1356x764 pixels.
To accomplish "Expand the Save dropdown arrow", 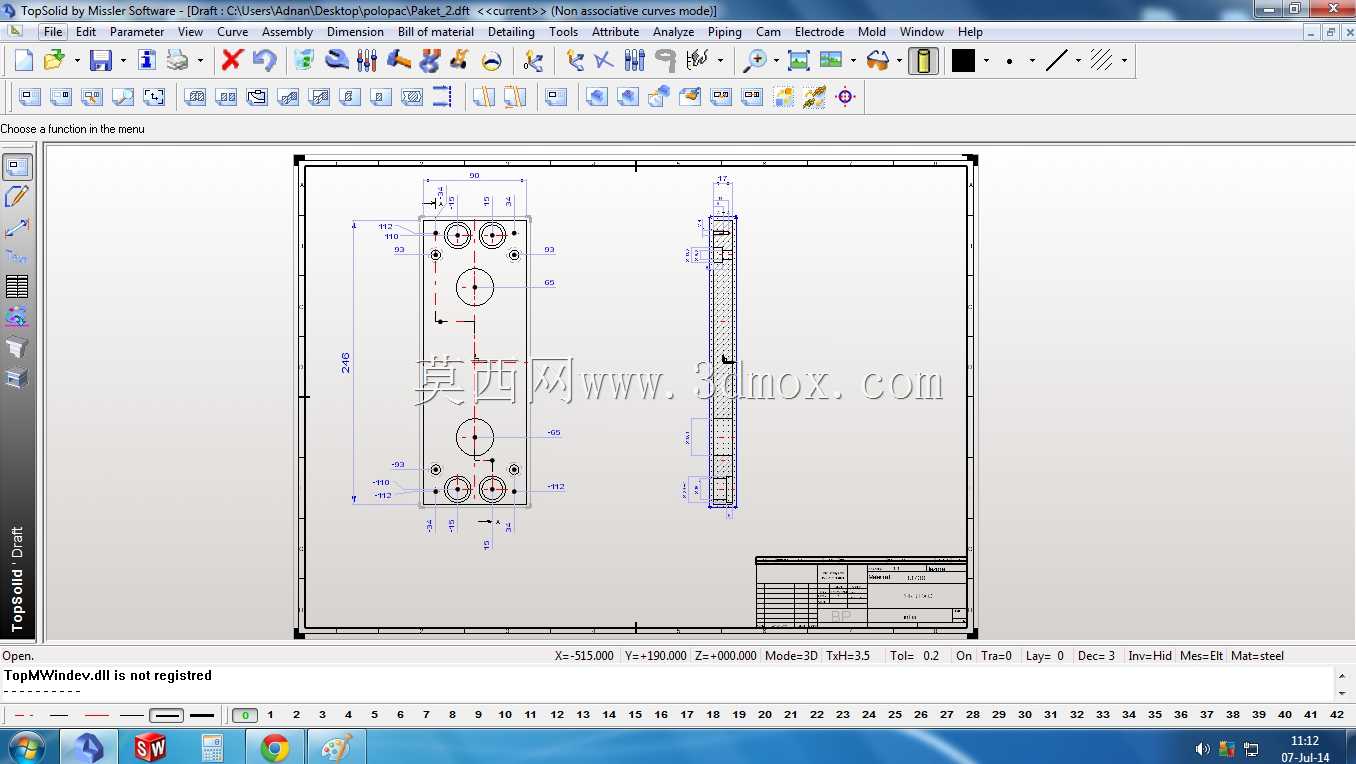I will [123, 61].
